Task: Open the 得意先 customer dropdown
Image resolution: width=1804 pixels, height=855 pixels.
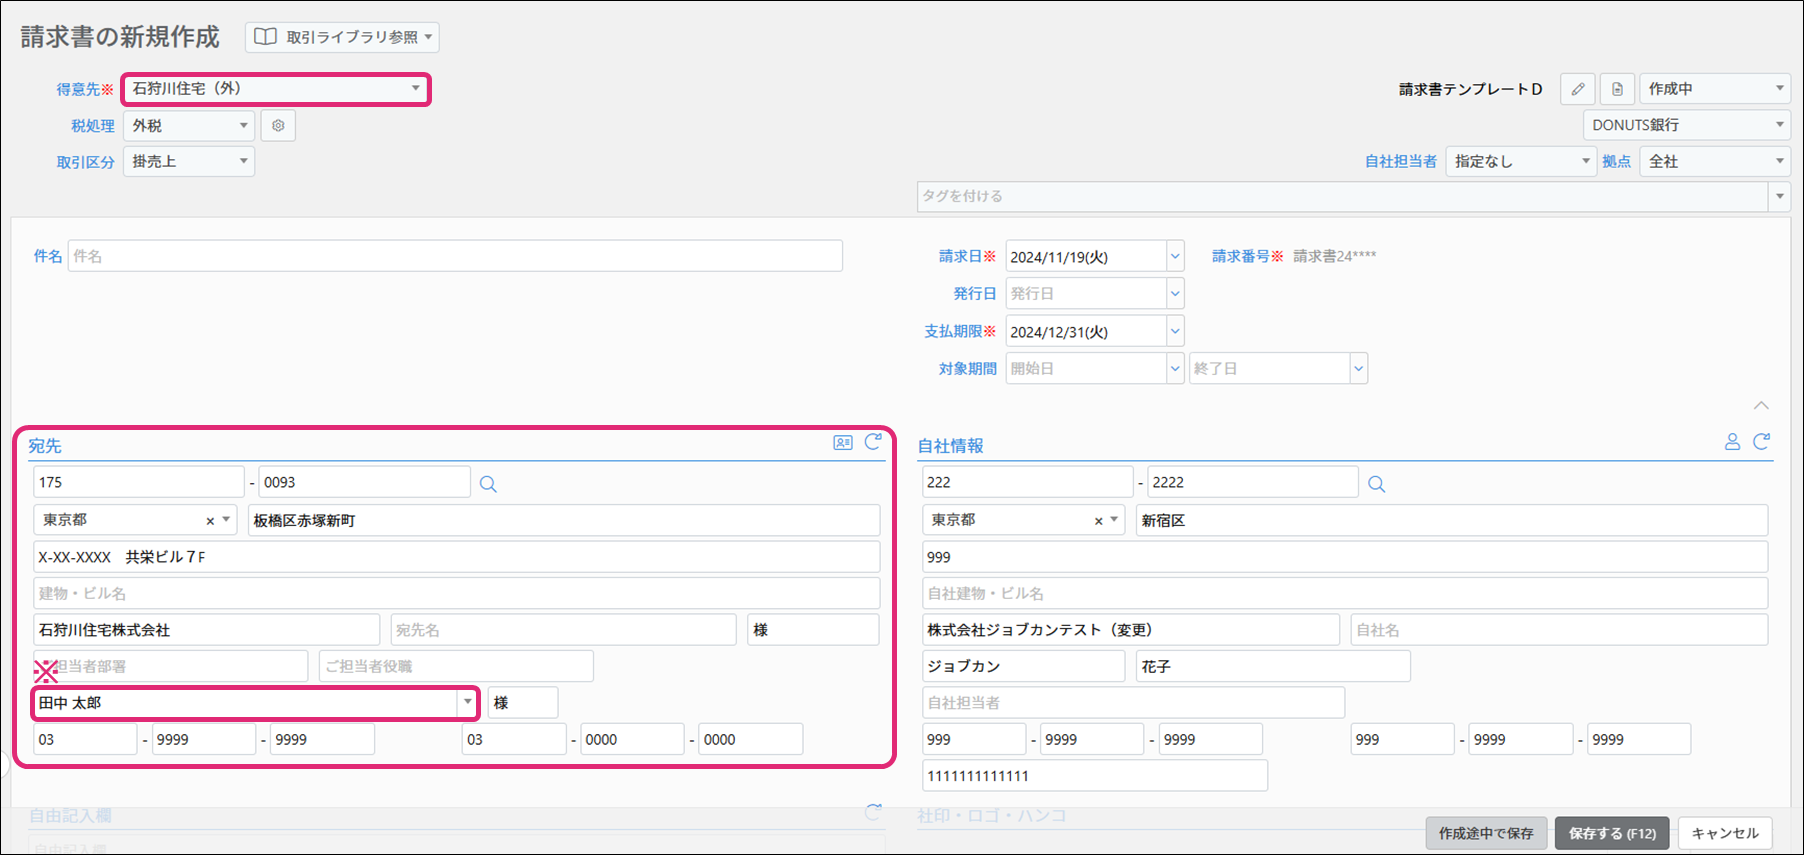Action: 276,89
